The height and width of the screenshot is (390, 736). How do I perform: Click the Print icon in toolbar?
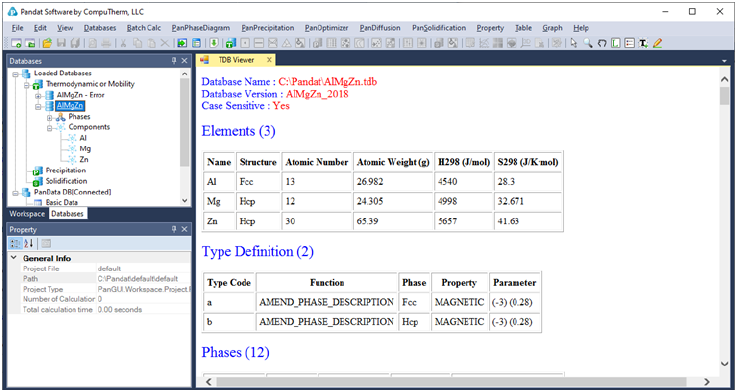[x=106, y=43]
